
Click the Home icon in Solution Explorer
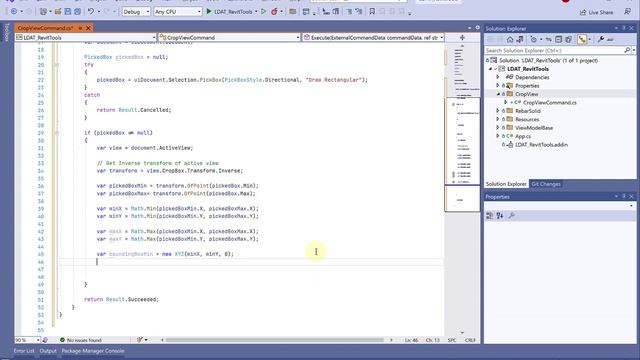click(510, 40)
